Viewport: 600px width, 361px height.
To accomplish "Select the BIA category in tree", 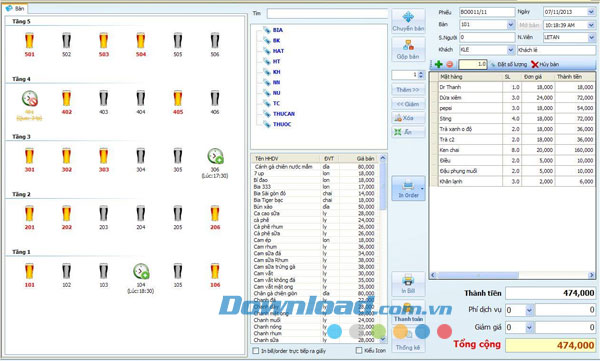I will point(278,30).
